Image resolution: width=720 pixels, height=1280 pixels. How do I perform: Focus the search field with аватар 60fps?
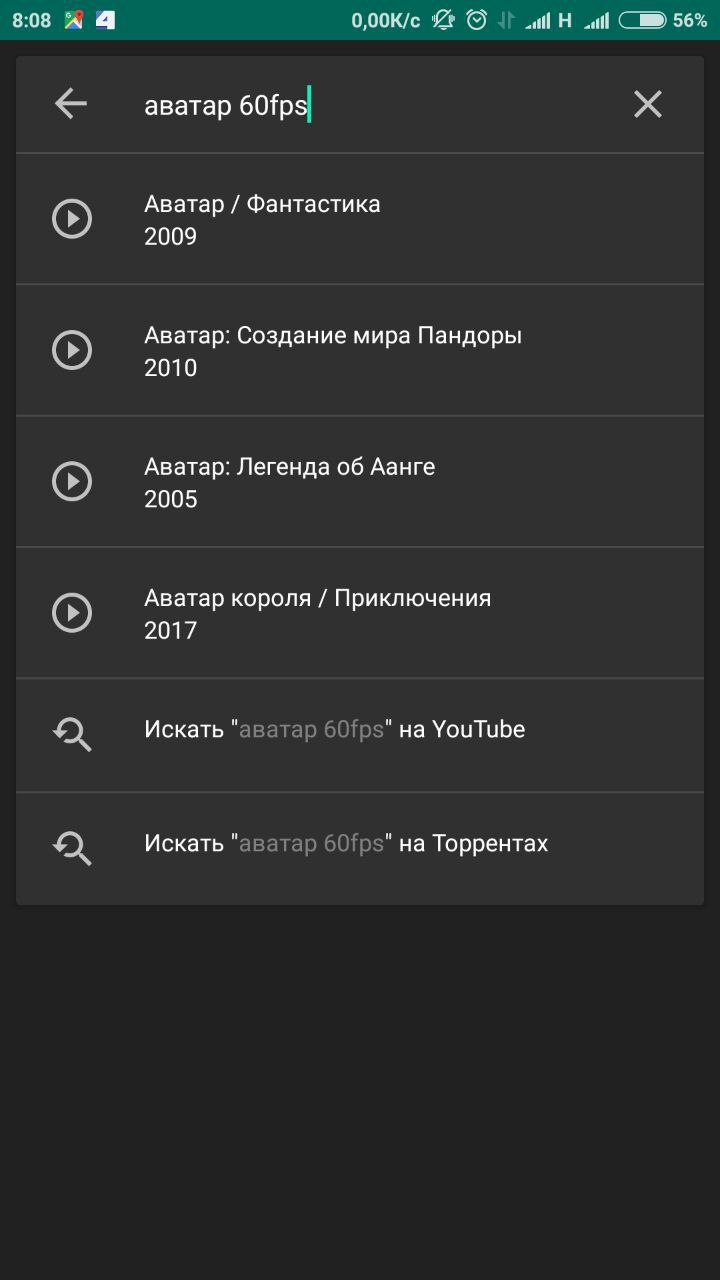point(370,104)
